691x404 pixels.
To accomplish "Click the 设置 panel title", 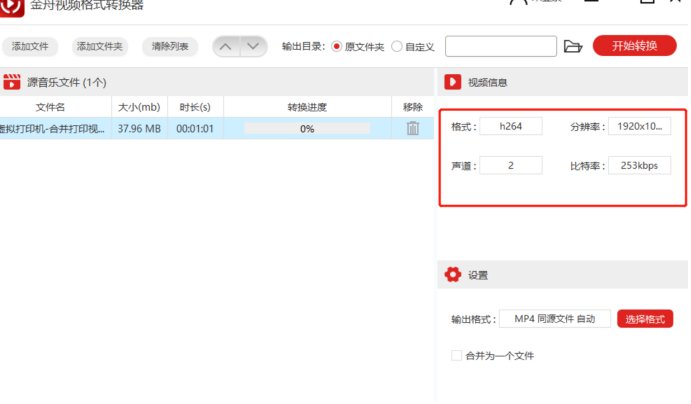I will pyautogui.click(x=478, y=275).
